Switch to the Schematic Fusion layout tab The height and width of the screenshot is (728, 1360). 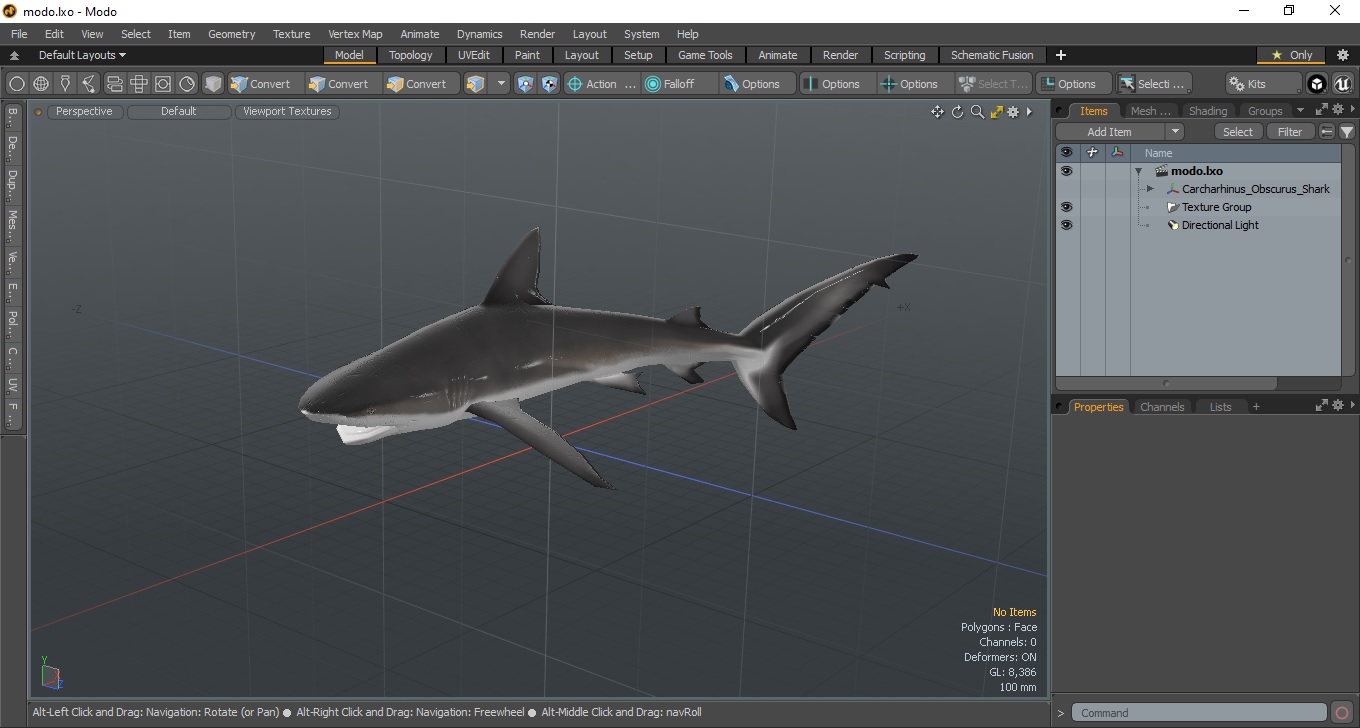(992, 55)
